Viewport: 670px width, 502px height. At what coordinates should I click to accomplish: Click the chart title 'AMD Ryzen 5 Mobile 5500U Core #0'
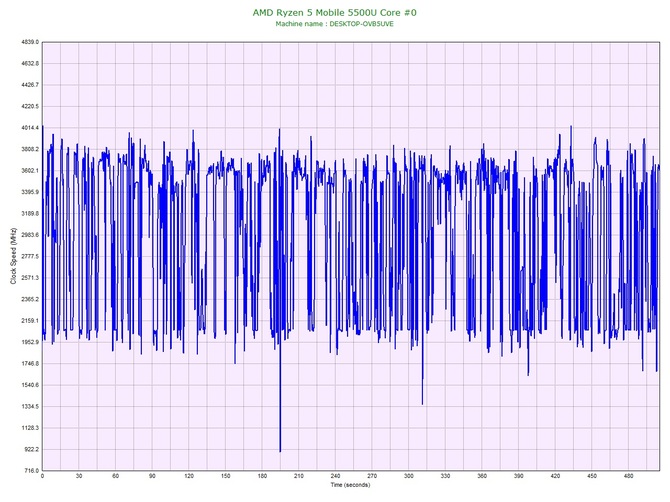click(334, 12)
